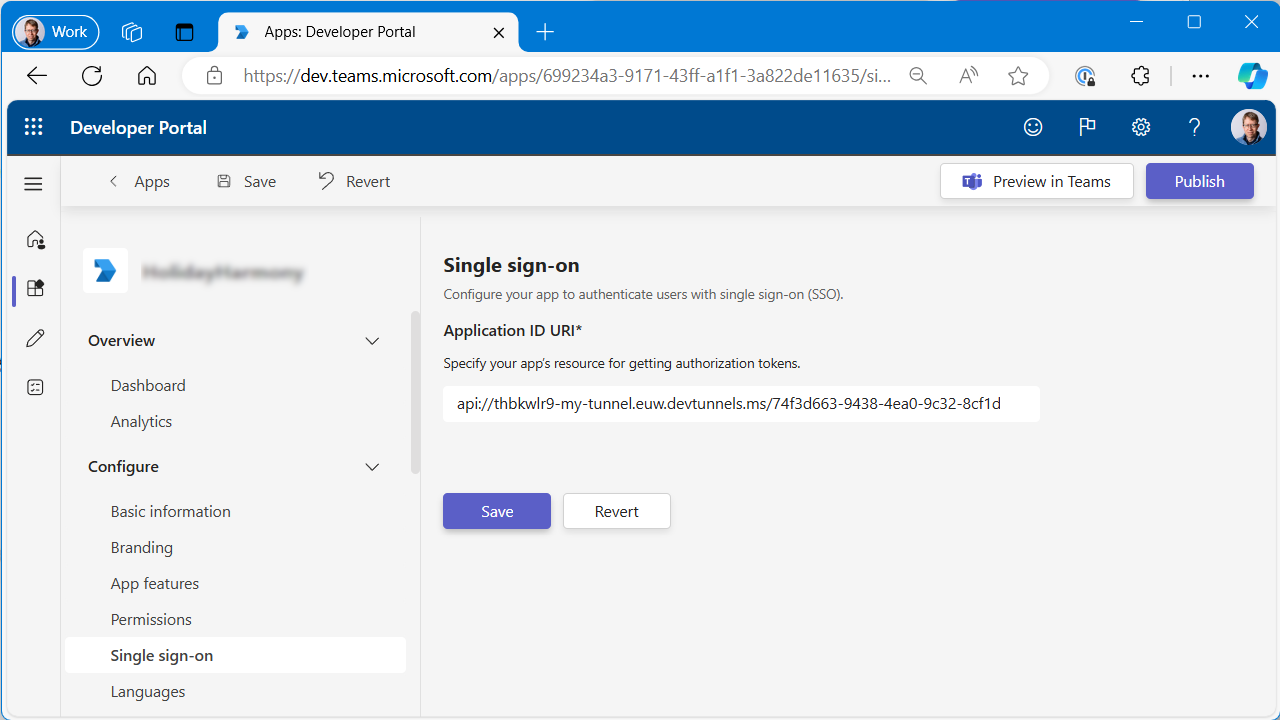Screen dimensions: 1280x720
Task: Collapse the Overview section chevron
Action: [372, 341]
